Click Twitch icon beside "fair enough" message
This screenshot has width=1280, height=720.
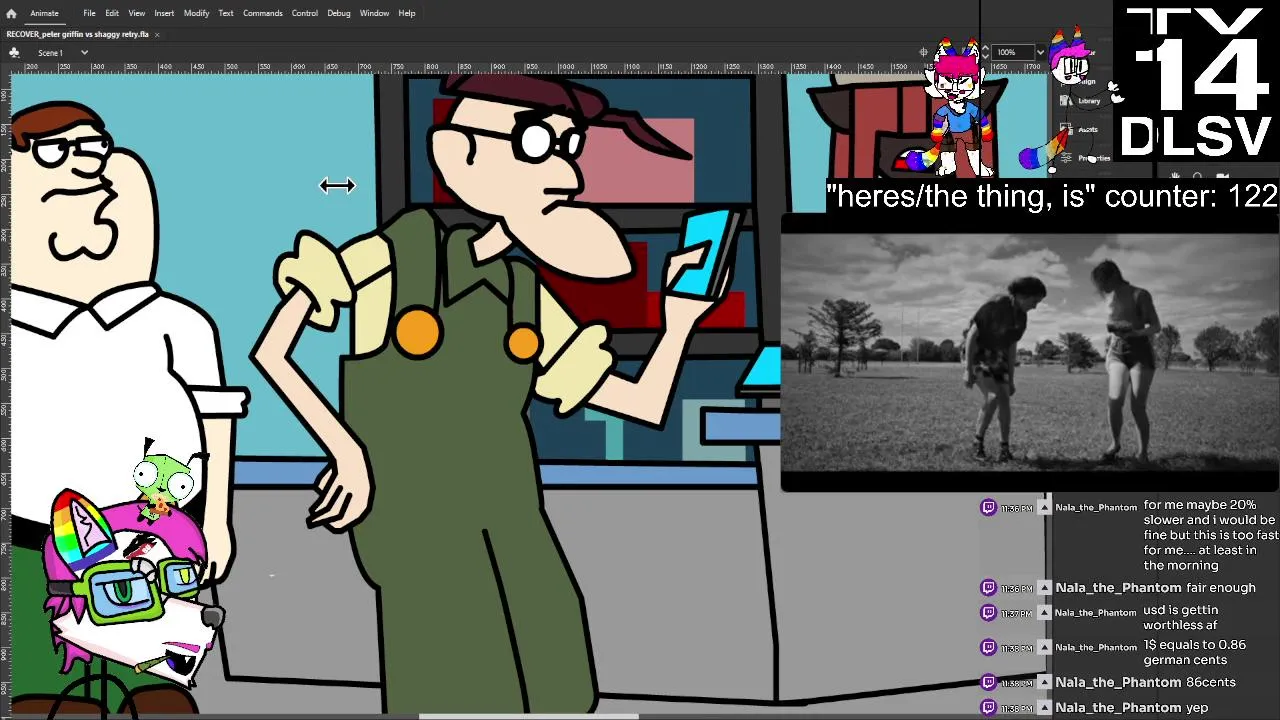click(989, 588)
